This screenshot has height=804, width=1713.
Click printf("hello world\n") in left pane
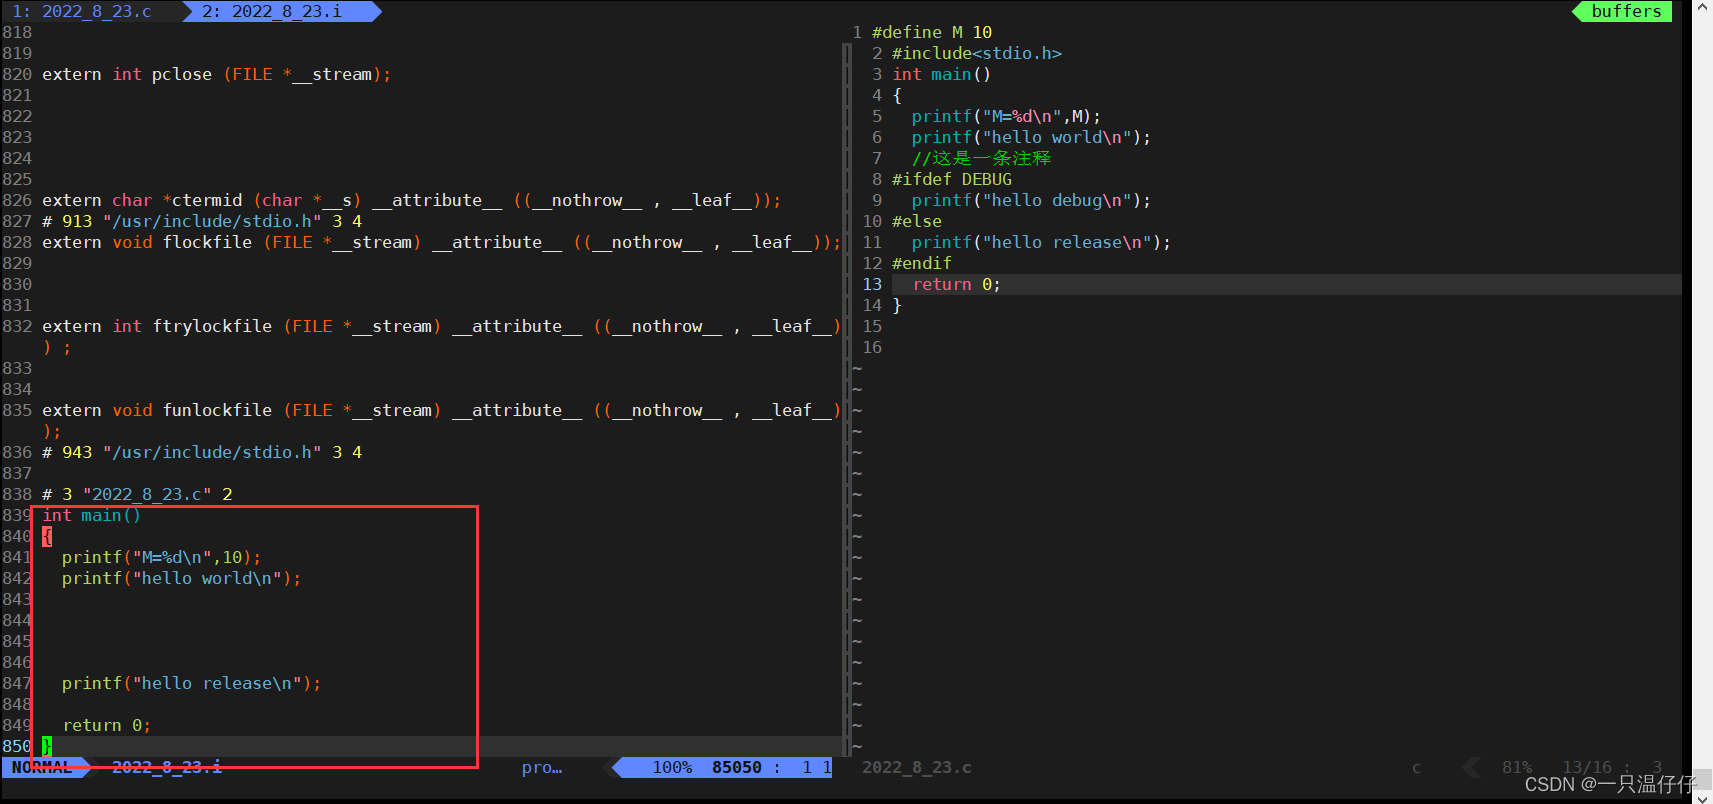[x=181, y=578]
